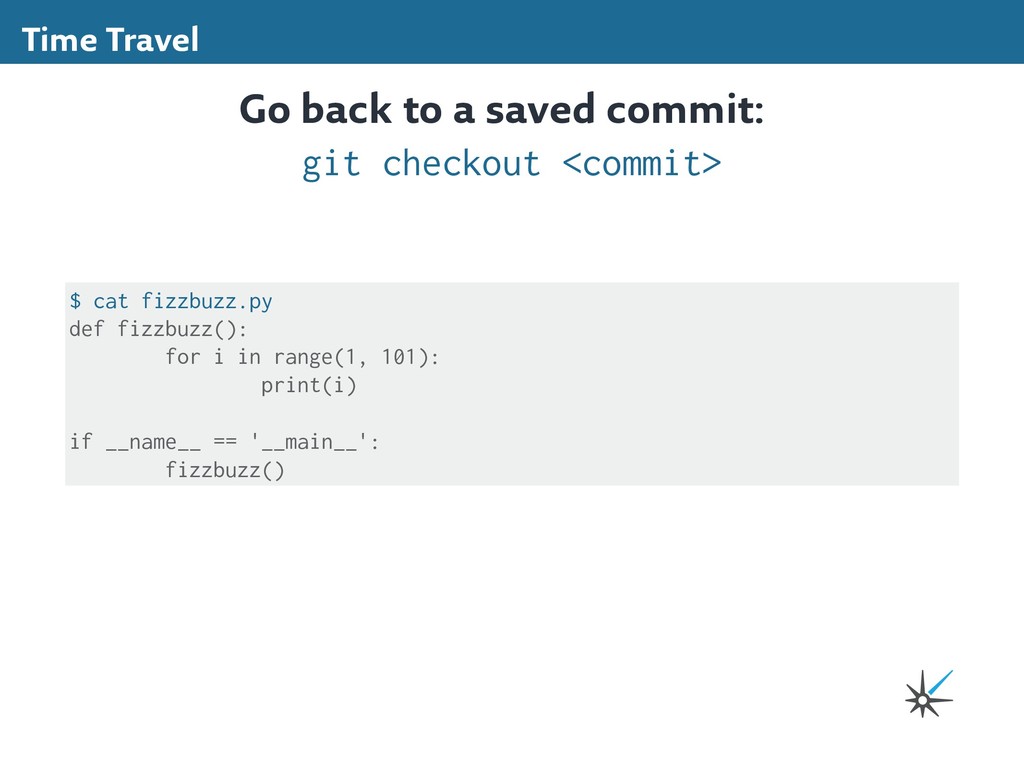1024x768 pixels.
Task: Click the word "checkout" in the command
Action: point(461,163)
